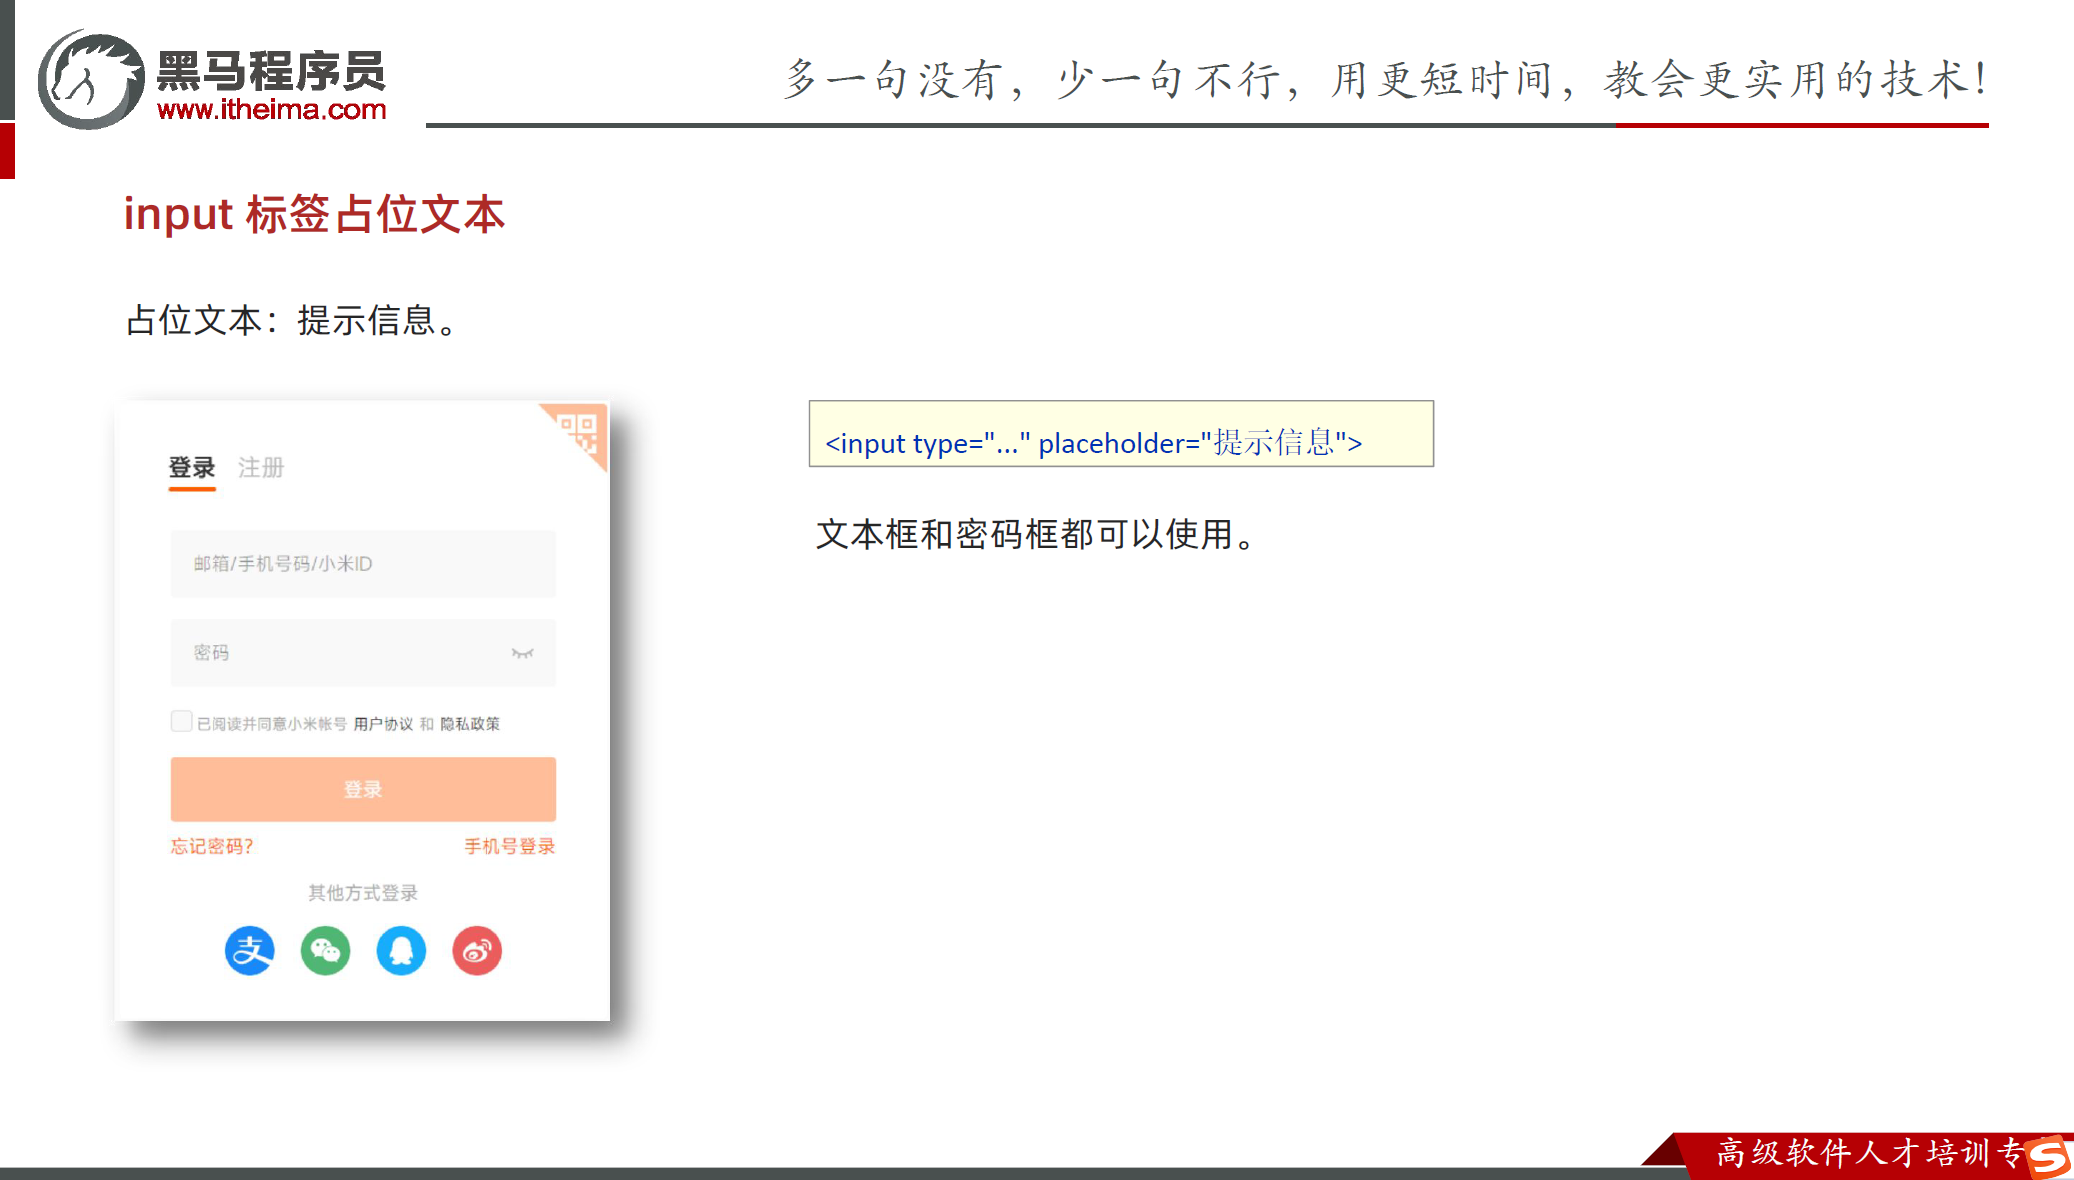The image size is (2074, 1180).
Task: Switch to the 登录 tab
Action: coord(192,468)
